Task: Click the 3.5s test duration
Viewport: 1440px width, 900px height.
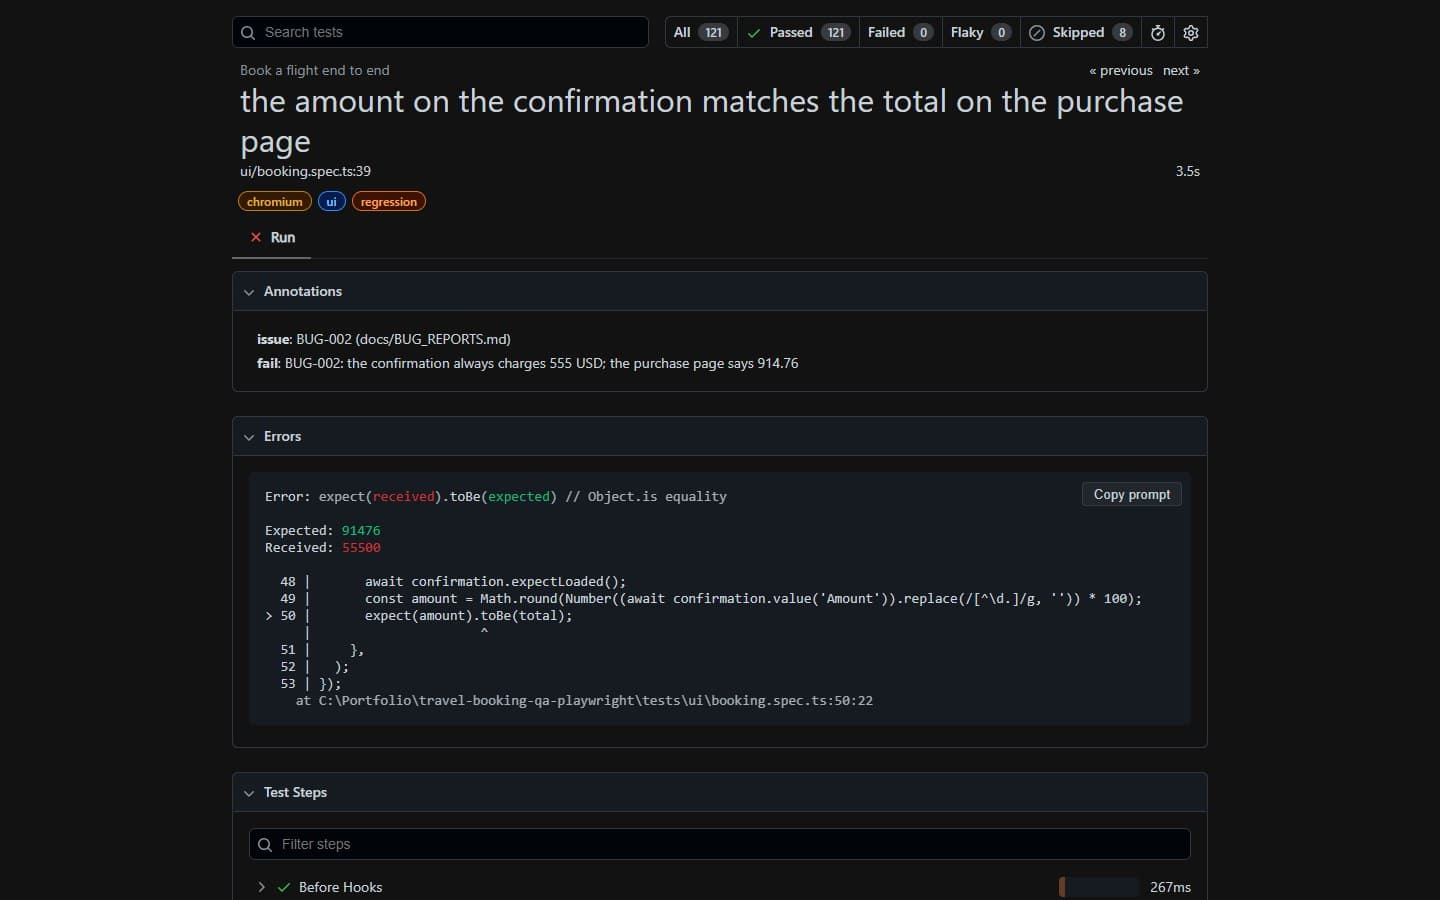Action: click(1188, 172)
